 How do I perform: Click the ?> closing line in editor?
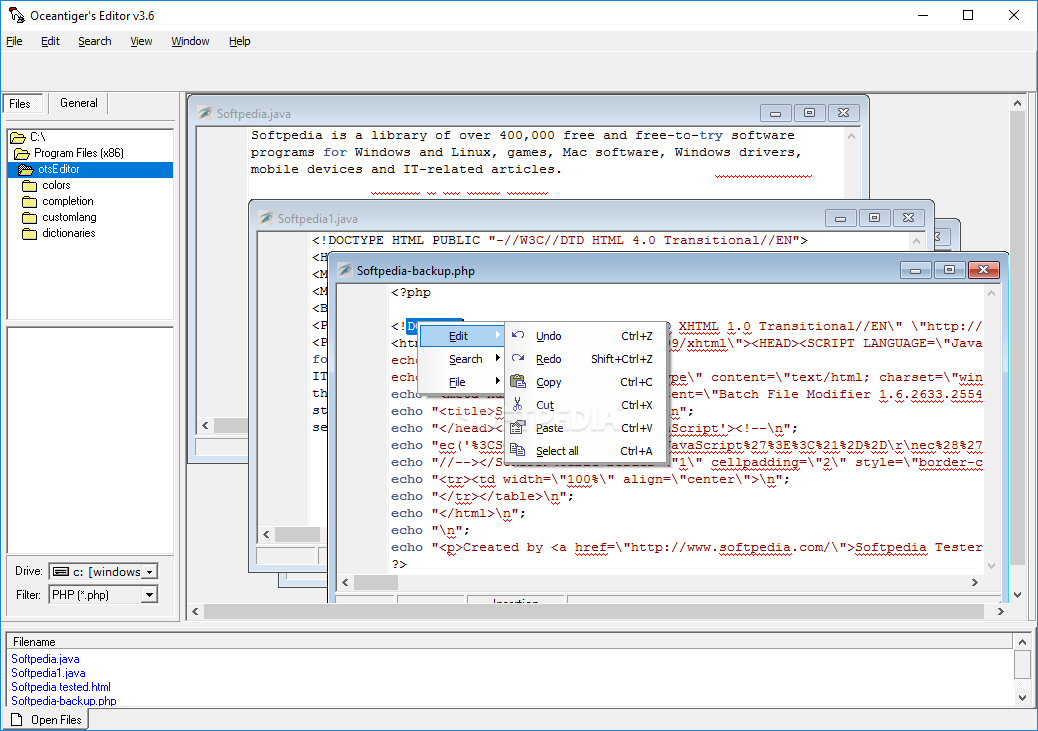point(399,564)
